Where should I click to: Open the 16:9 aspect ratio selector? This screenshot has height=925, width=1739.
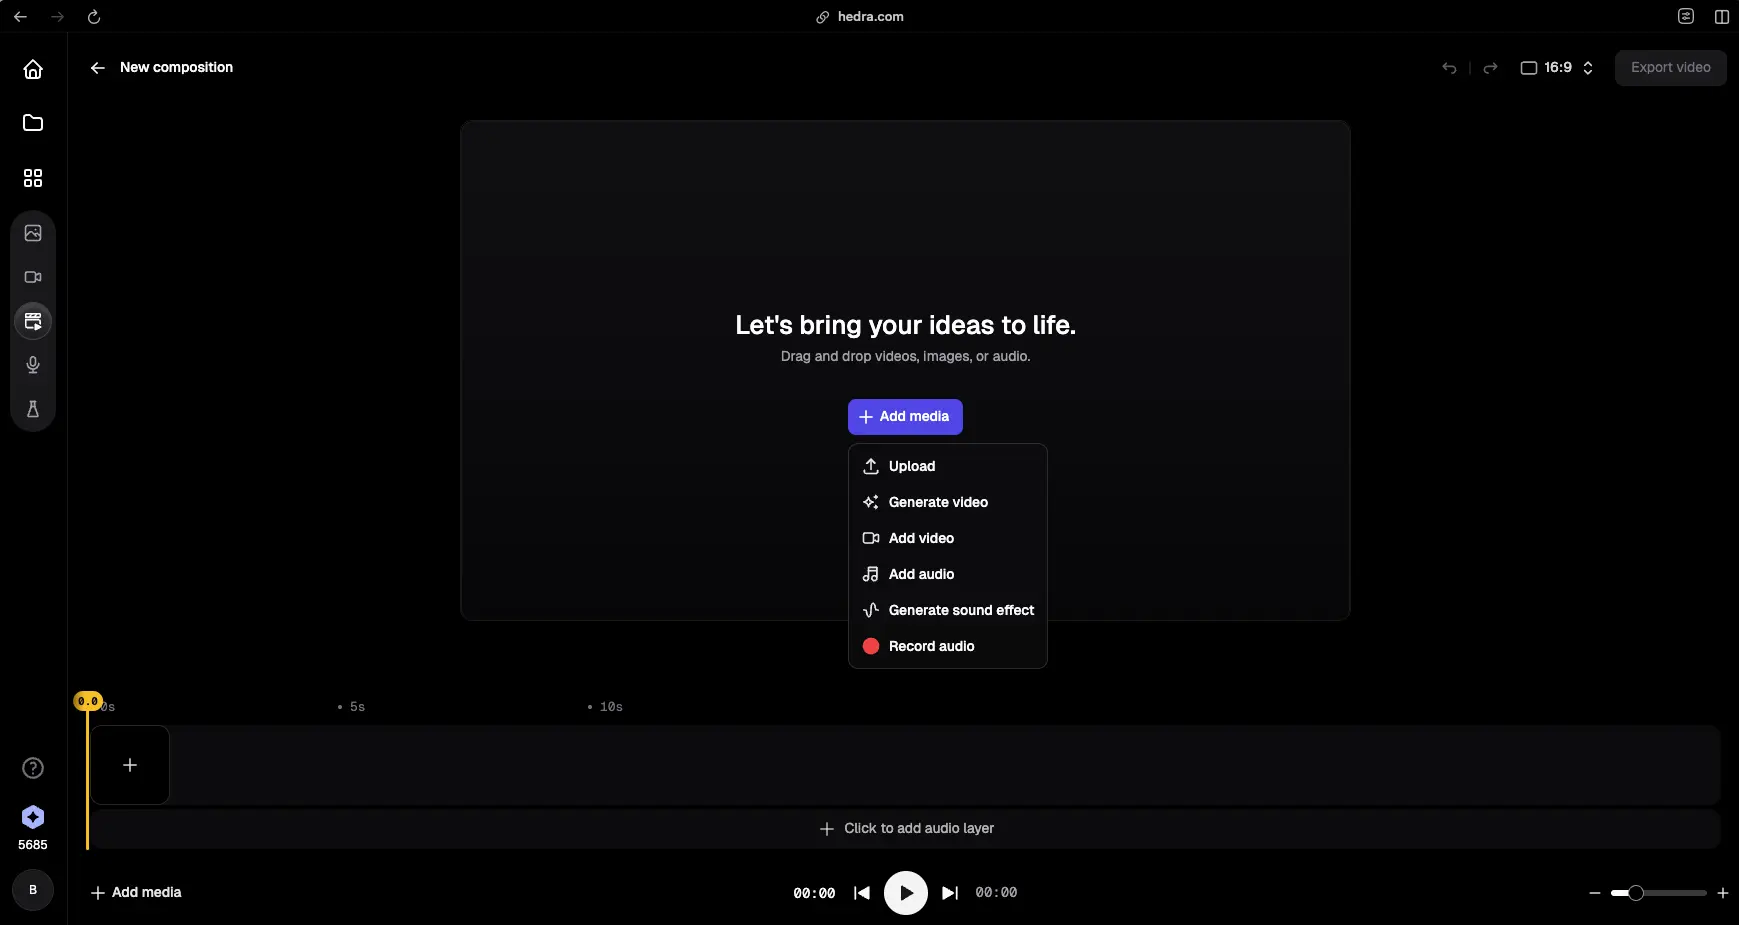coord(1556,68)
